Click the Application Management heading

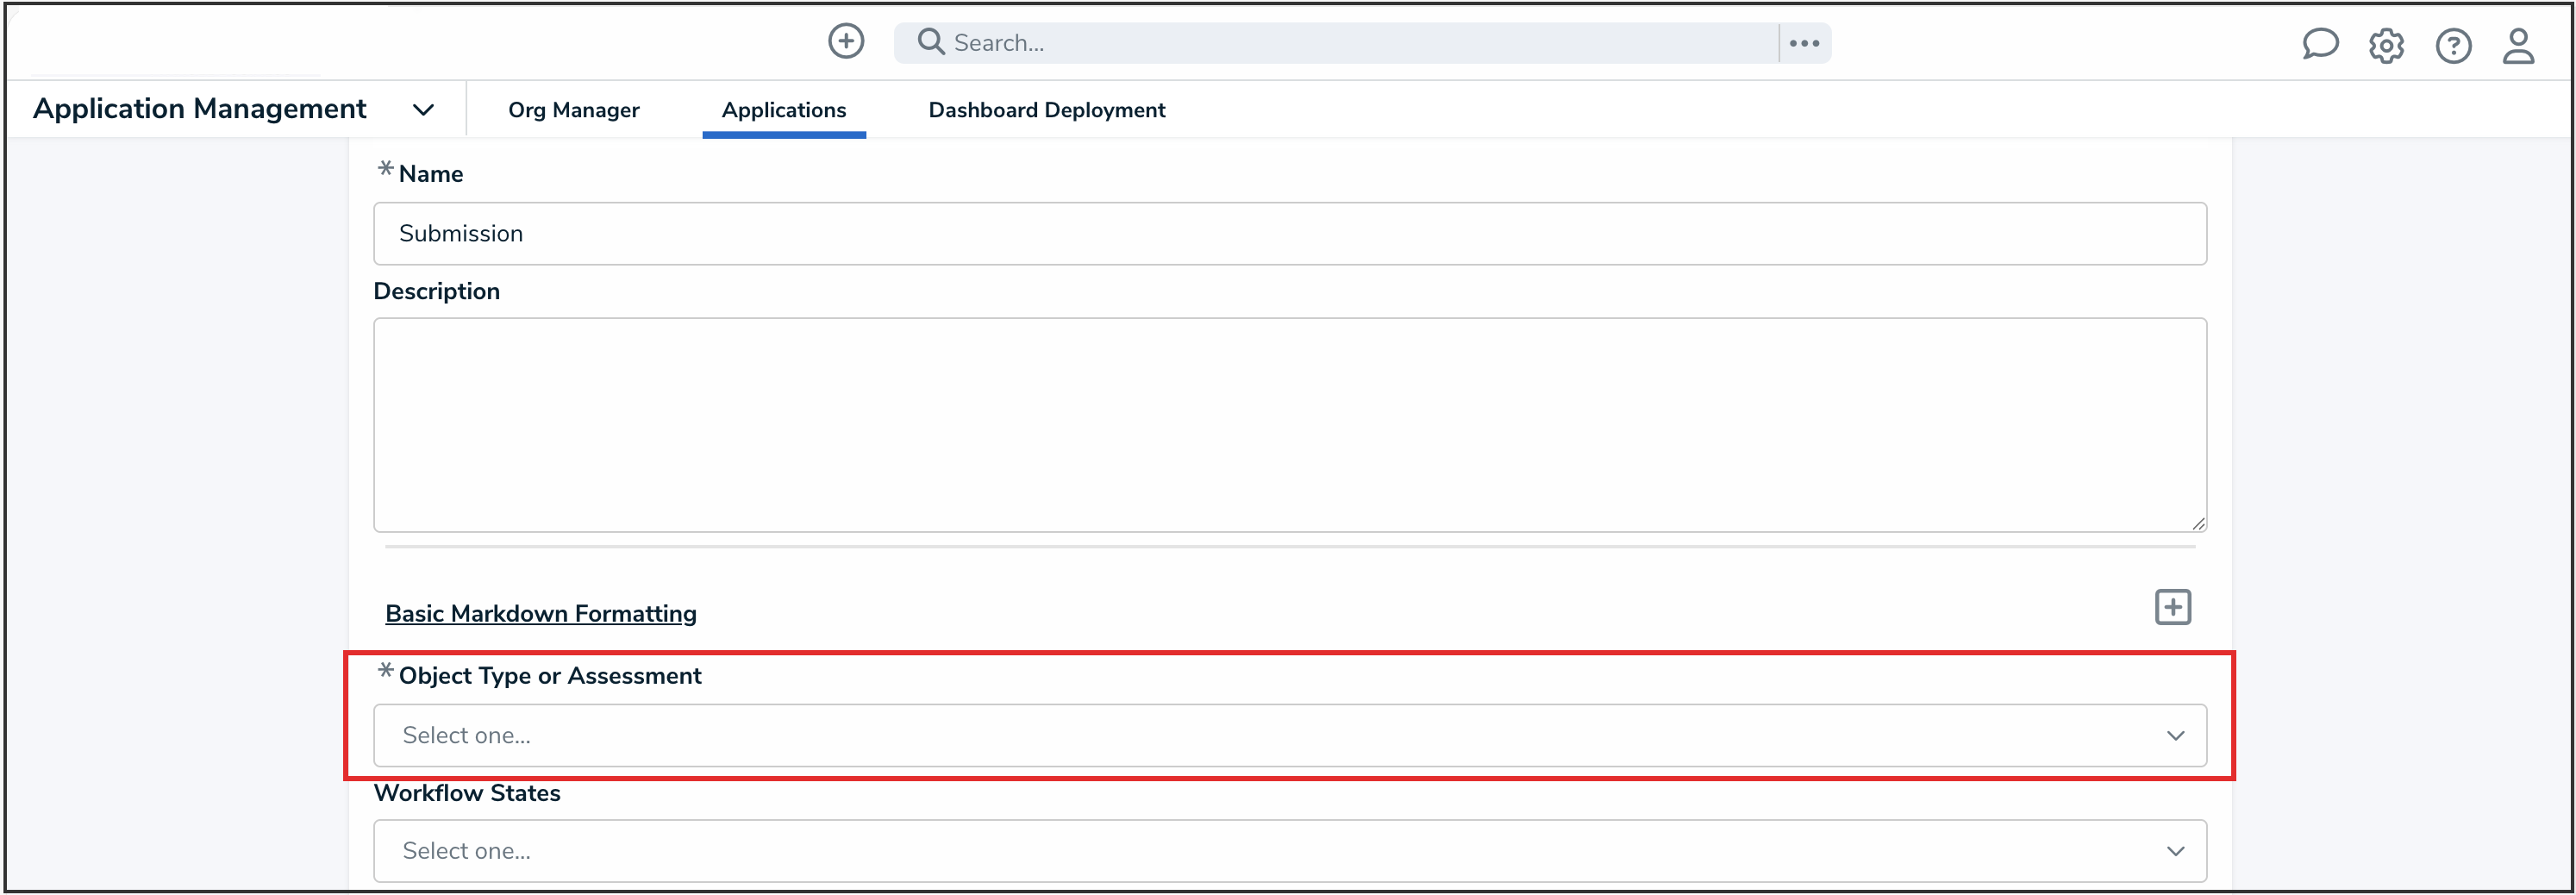pyautogui.click(x=198, y=108)
